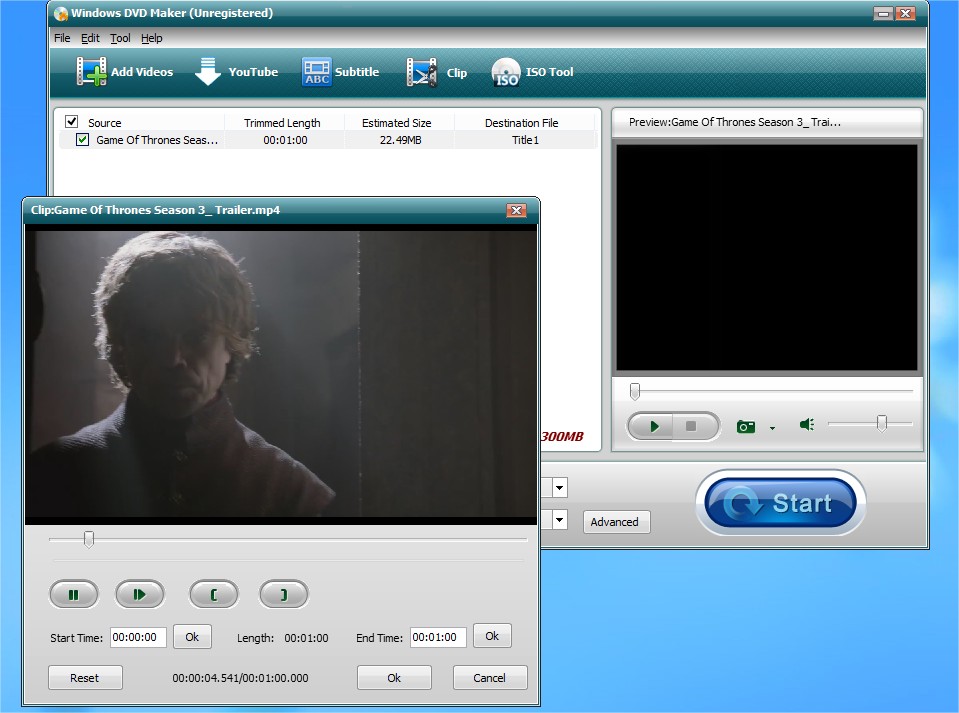Open the ISO Tool
Screen dimensions: 959x713
[x=532, y=72]
